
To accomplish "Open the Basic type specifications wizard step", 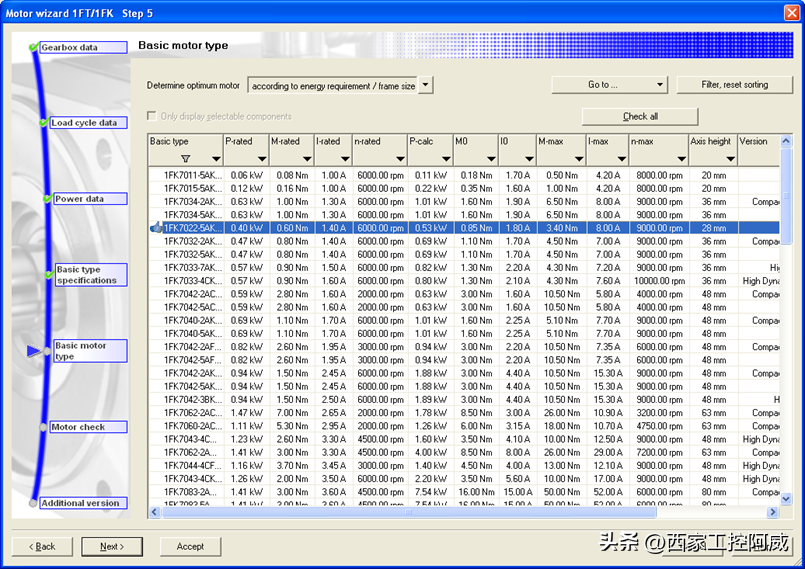I will tap(90, 275).
